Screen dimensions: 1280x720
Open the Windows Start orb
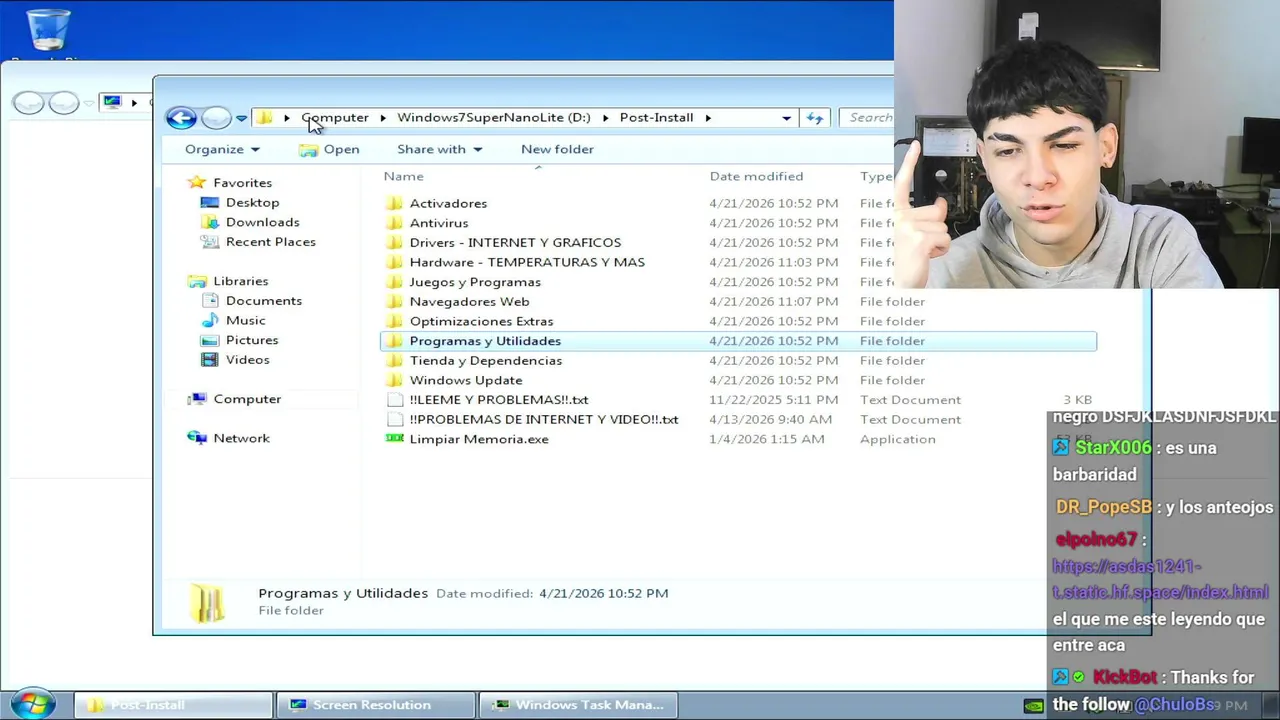tap(32, 704)
